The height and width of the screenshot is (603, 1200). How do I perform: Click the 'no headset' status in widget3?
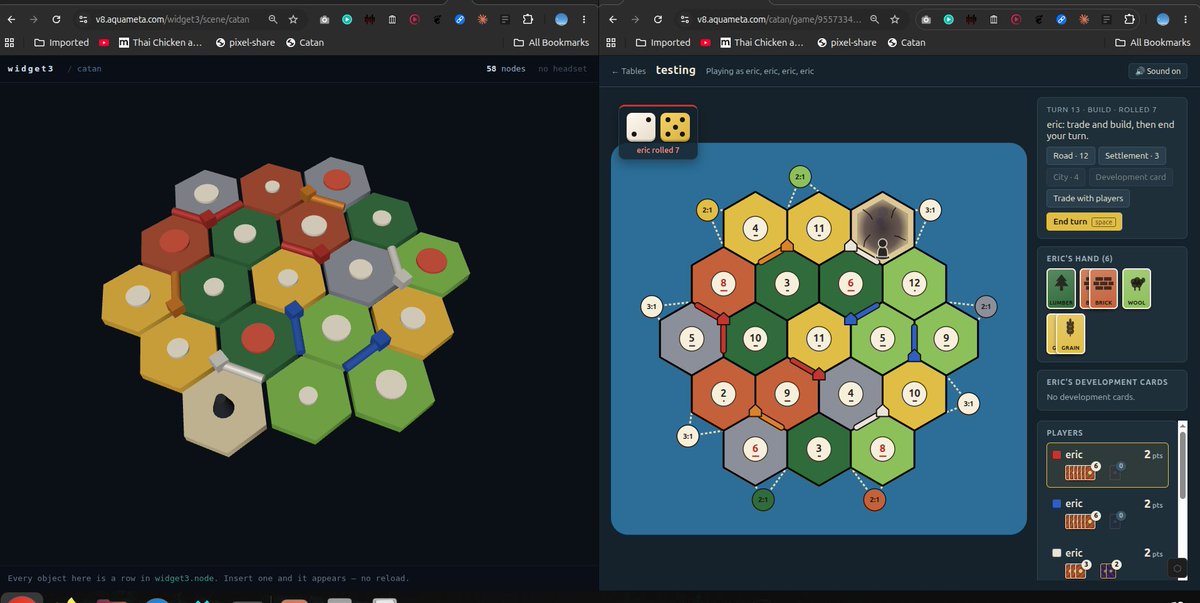tap(562, 69)
